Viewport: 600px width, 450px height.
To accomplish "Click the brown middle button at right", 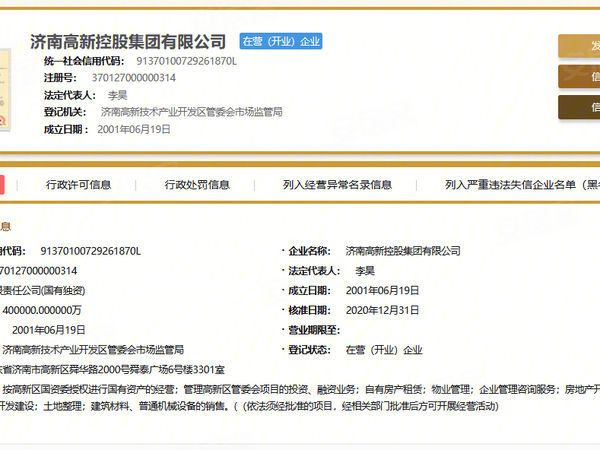I will [579, 77].
